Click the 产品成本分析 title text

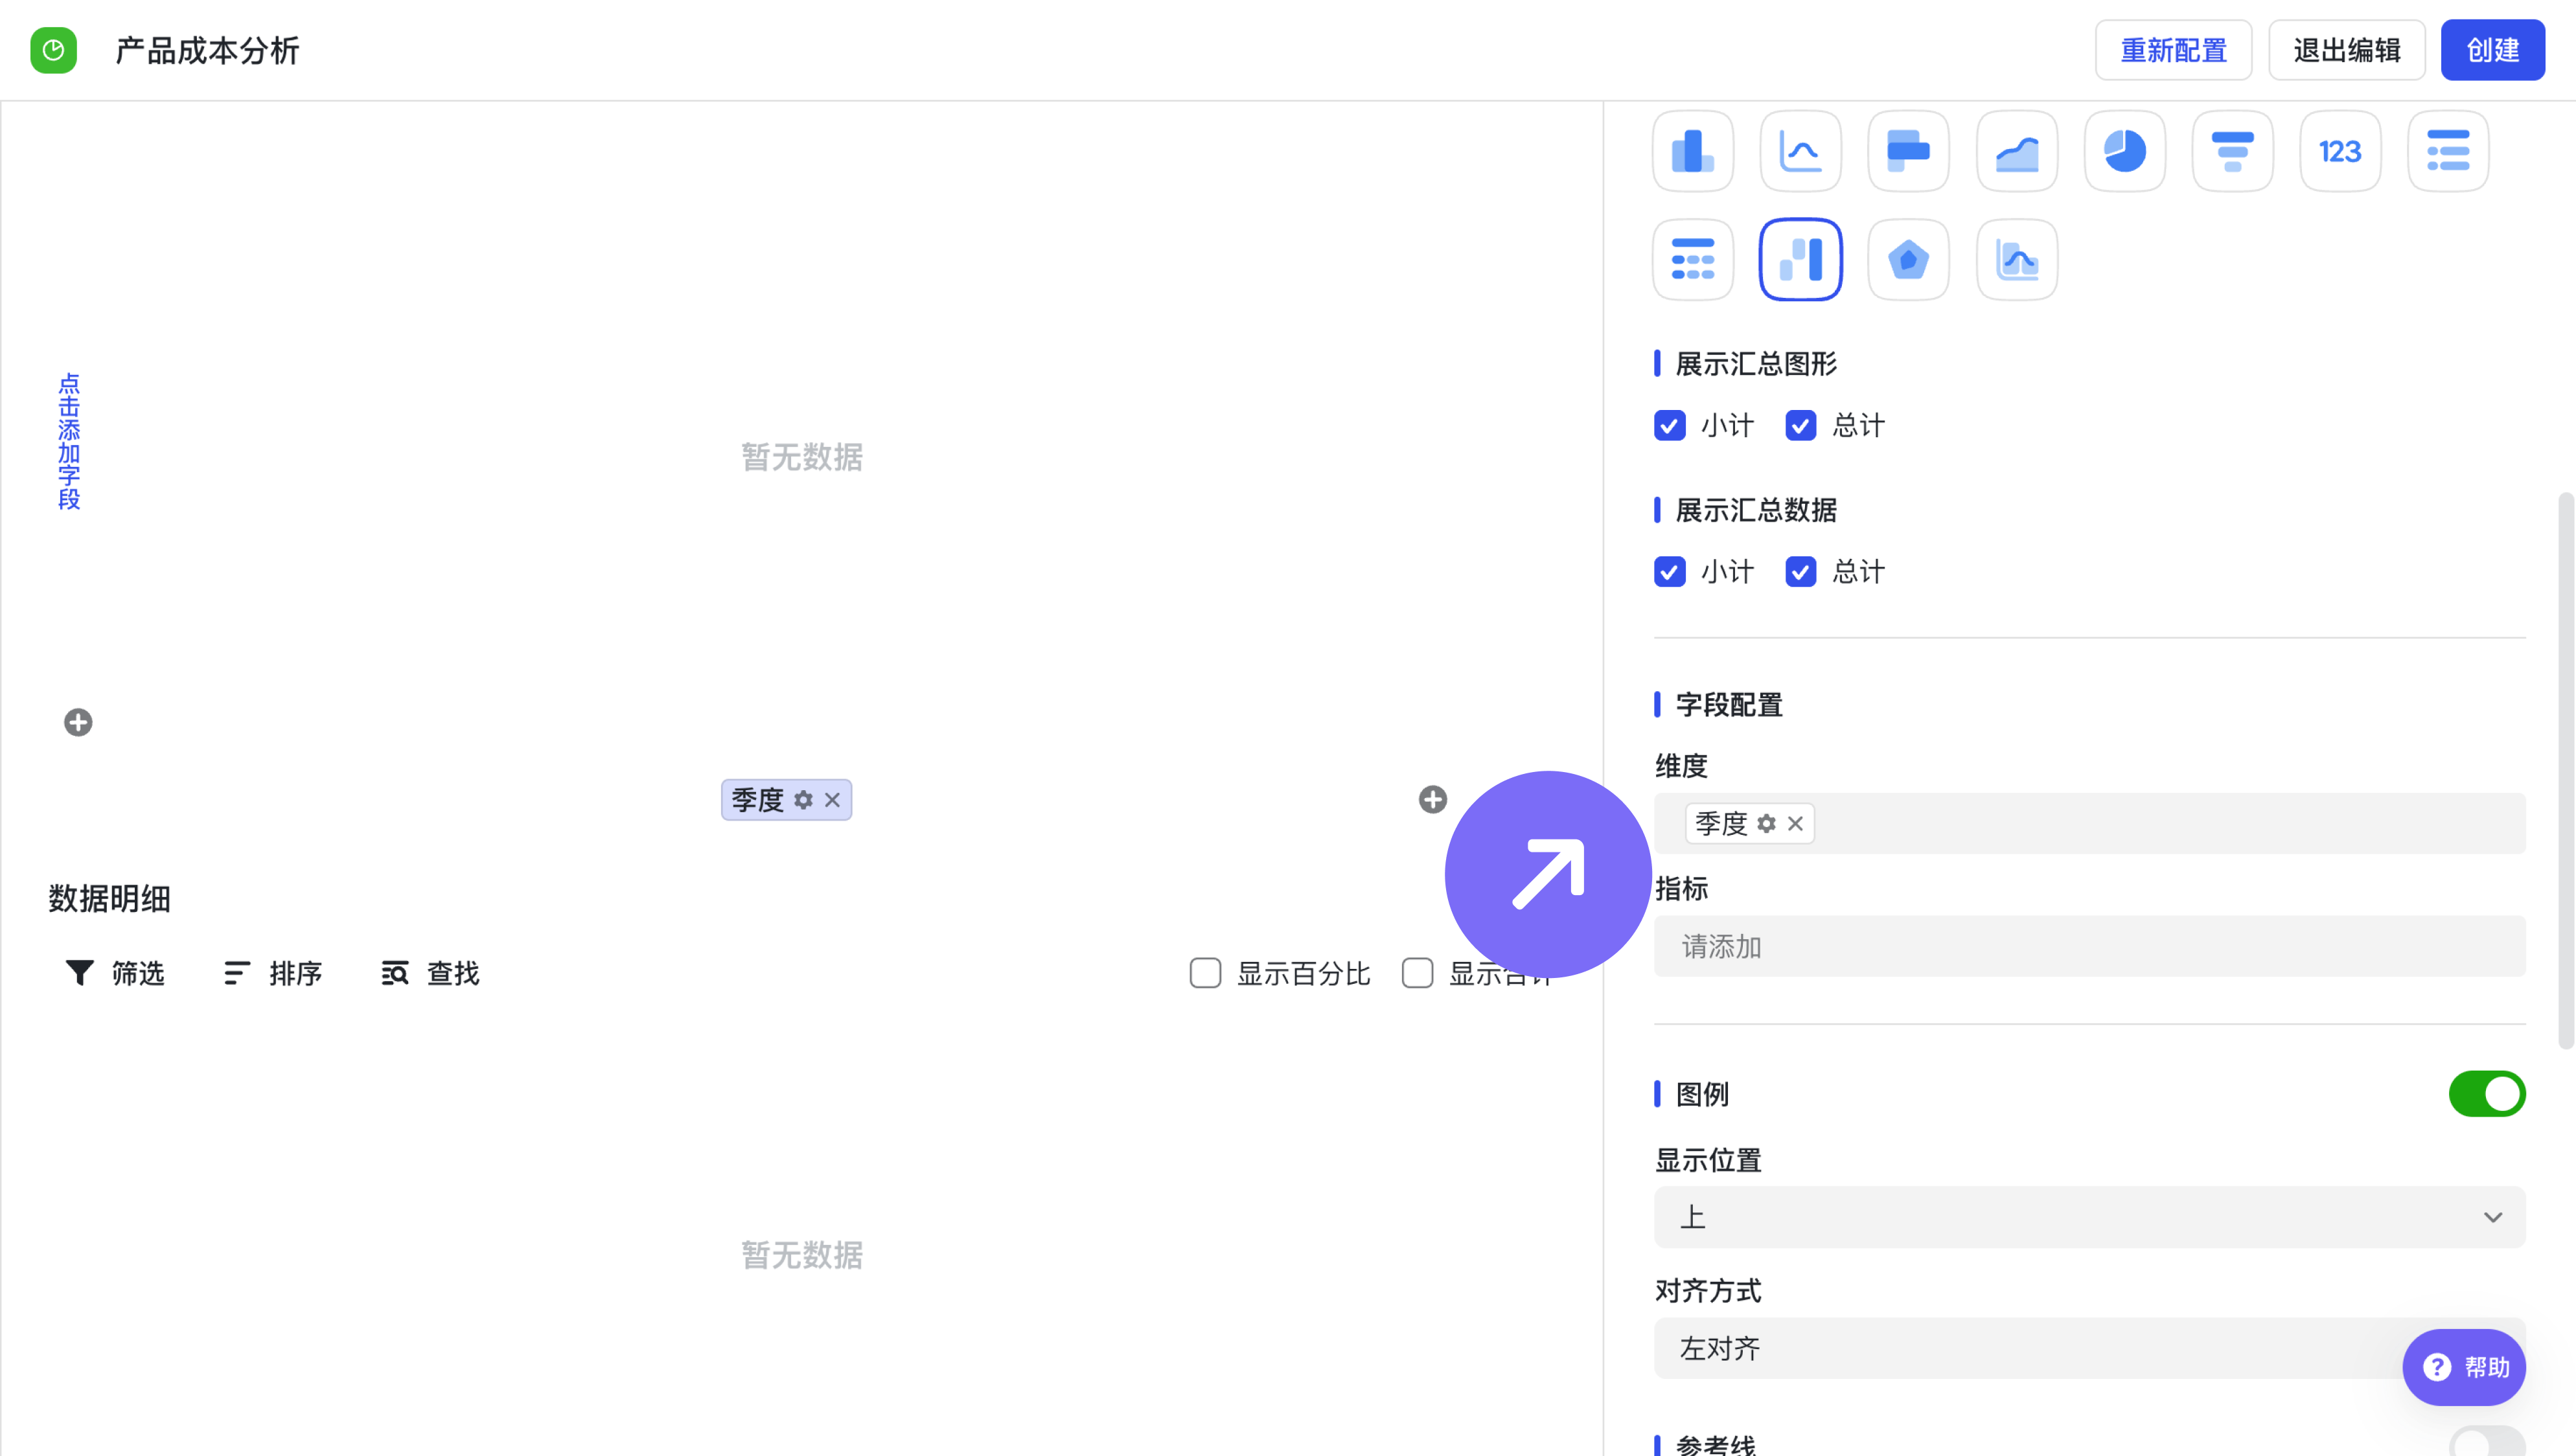tap(208, 50)
